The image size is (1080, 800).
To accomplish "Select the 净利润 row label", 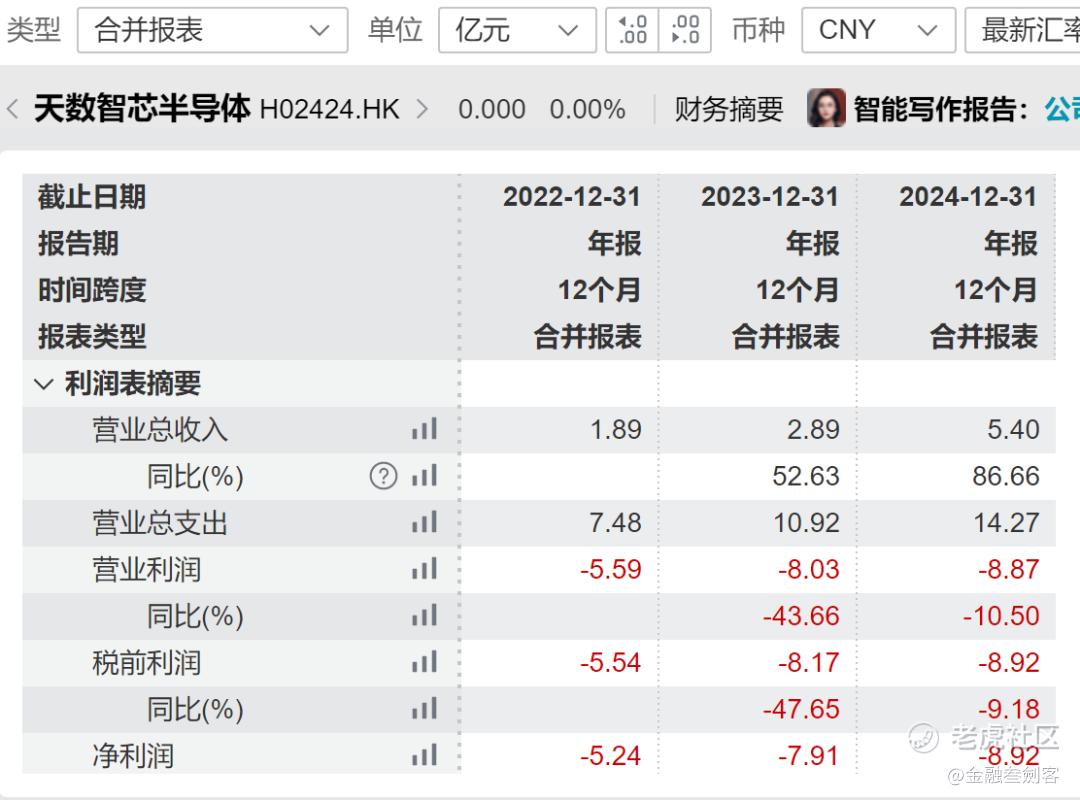I will [133, 756].
